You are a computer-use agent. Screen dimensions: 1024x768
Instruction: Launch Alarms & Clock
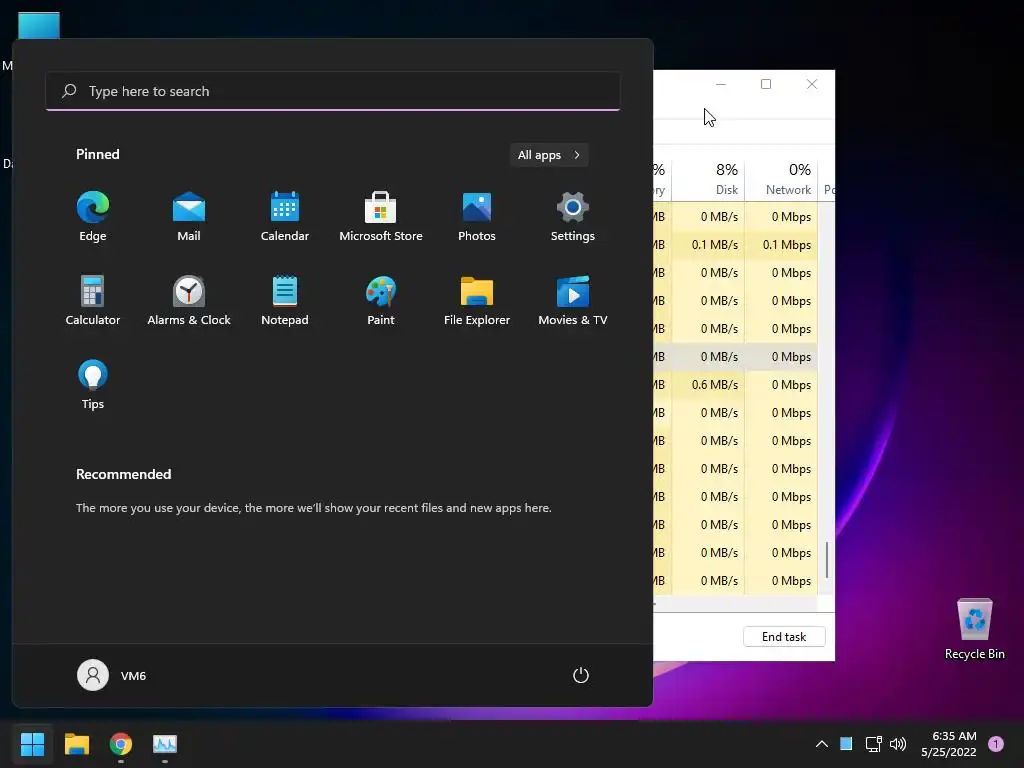point(189,301)
